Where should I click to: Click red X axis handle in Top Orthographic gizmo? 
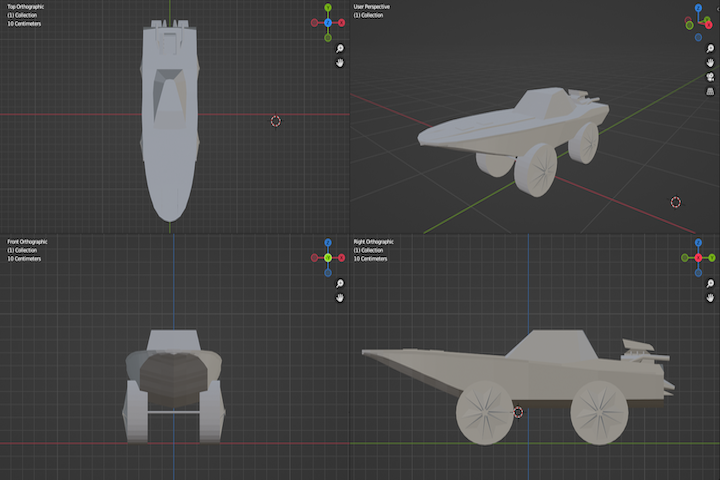(342, 22)
